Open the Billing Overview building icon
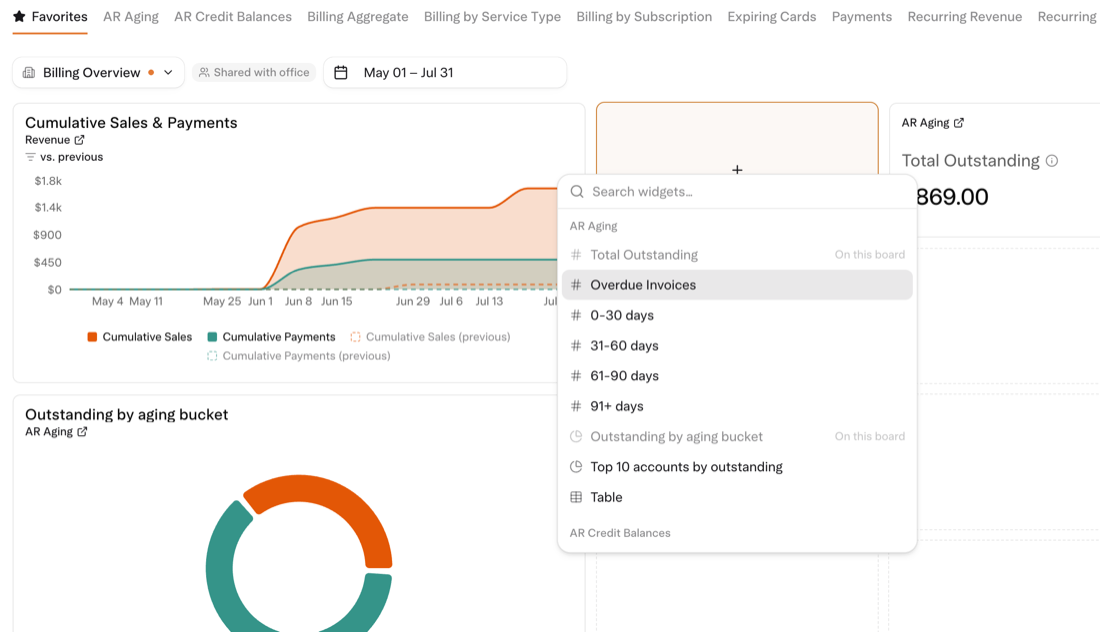1100x632 pixels. [29, 72]
